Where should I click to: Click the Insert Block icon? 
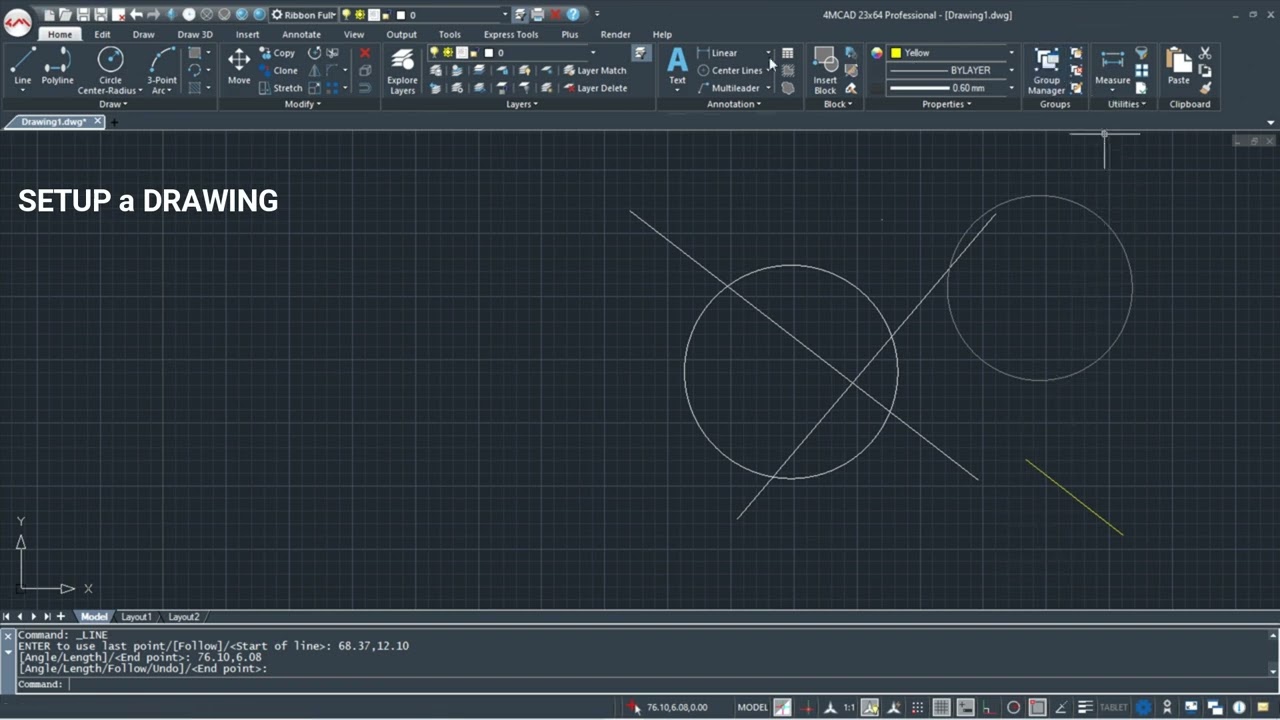tap(825, 70)
